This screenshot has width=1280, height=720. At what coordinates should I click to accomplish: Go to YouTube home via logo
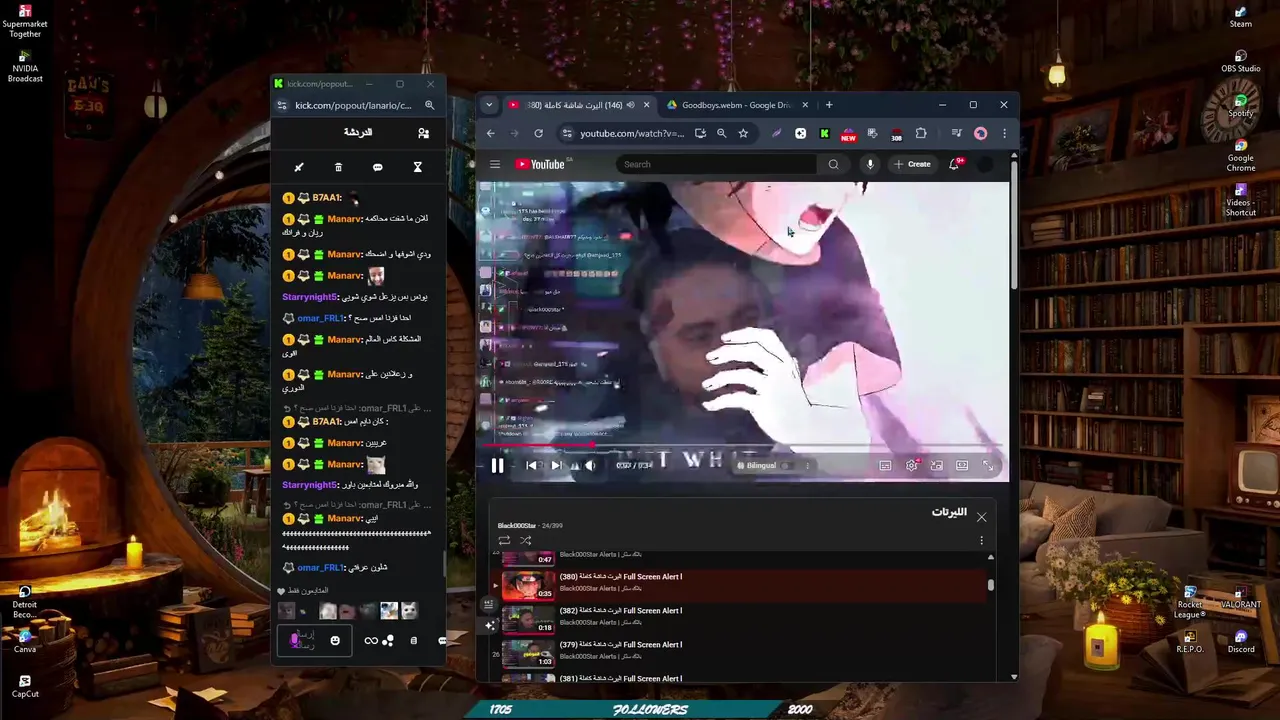[540, 164]
